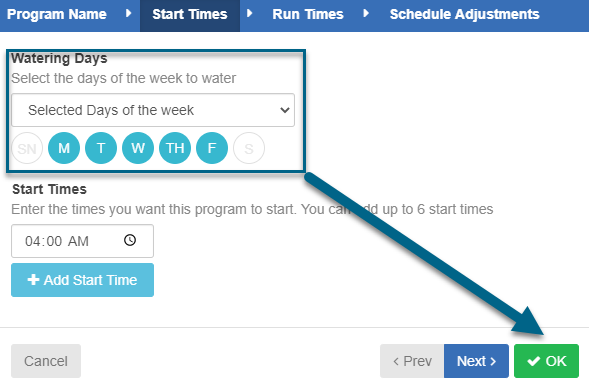589x388 pixels.
Task: Add another start time
Action: tap(82, 280)
